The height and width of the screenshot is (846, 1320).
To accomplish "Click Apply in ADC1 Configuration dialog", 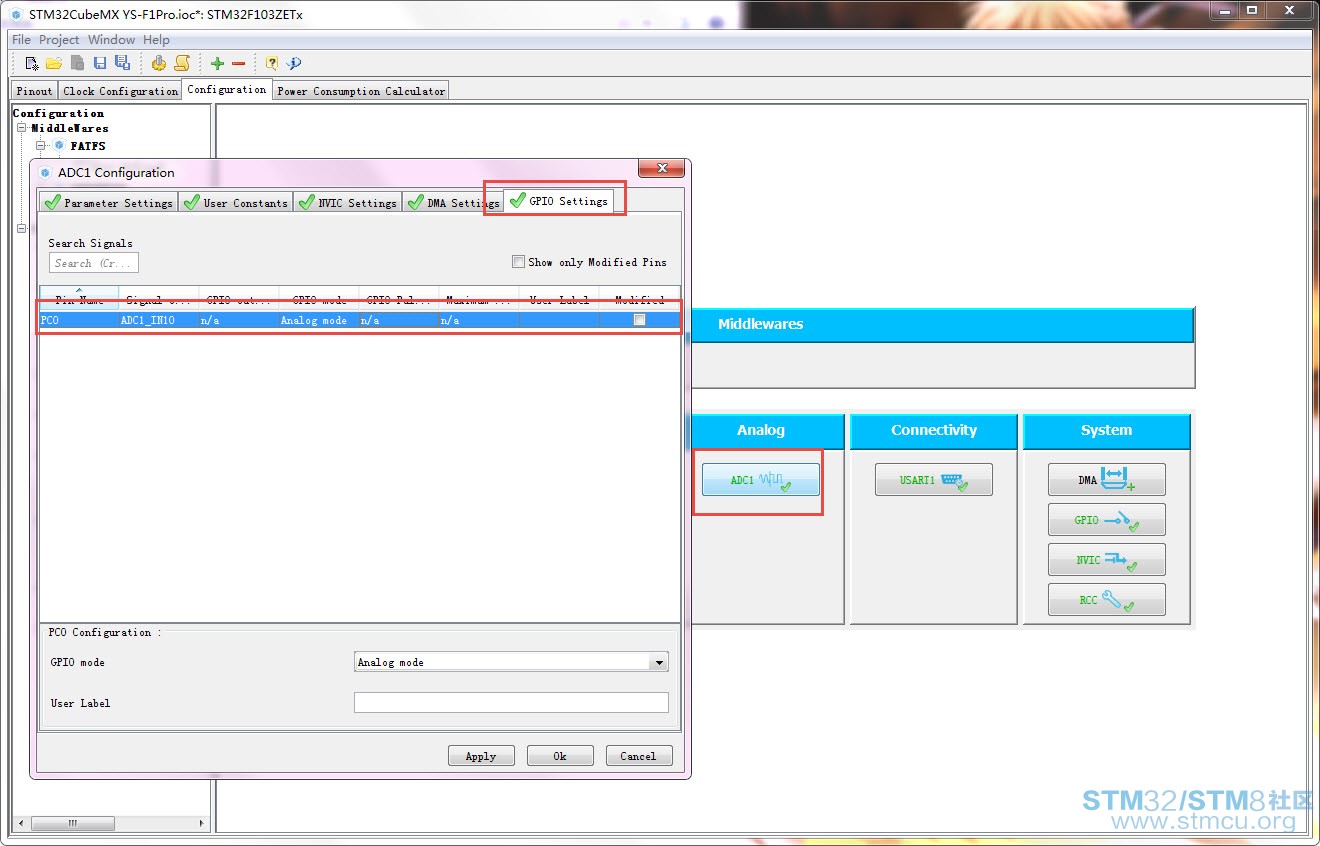I will pos(481,756).
